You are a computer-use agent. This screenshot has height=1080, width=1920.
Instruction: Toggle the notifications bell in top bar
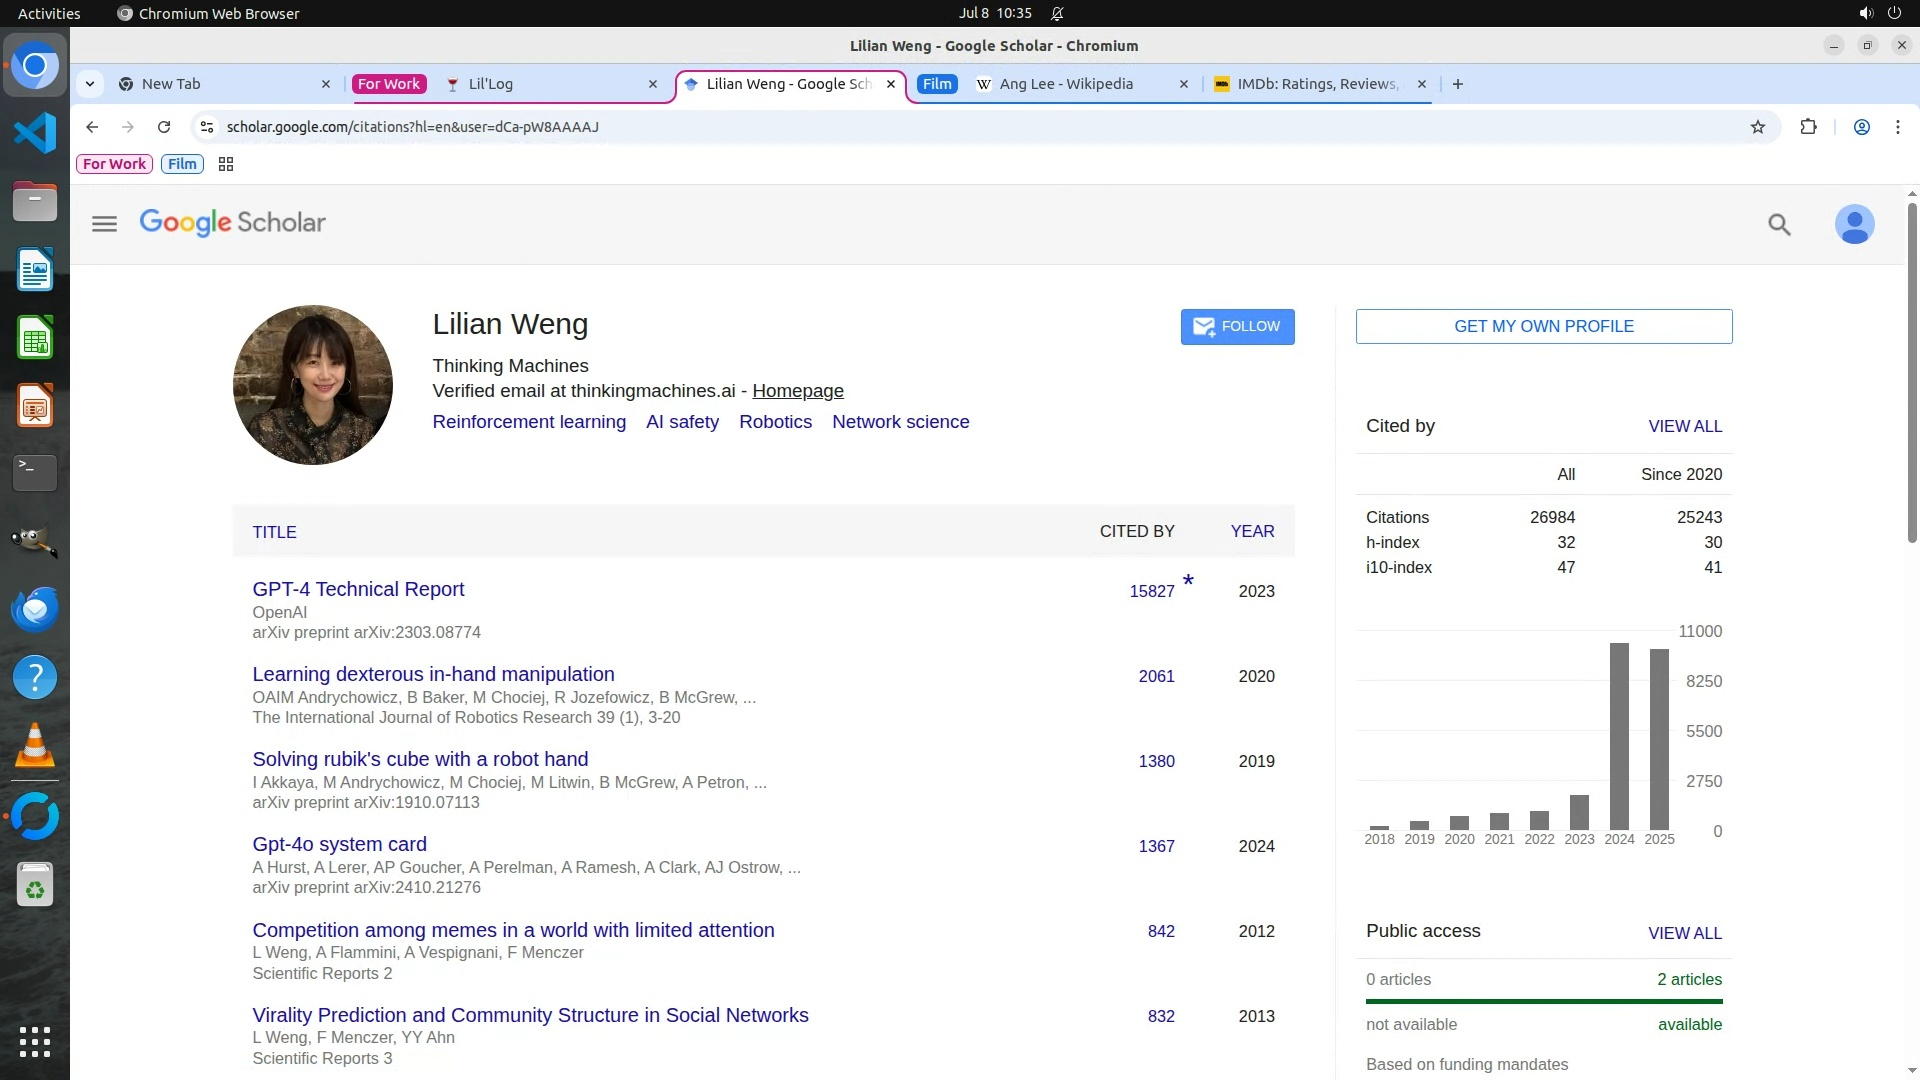coord(1057,14)
